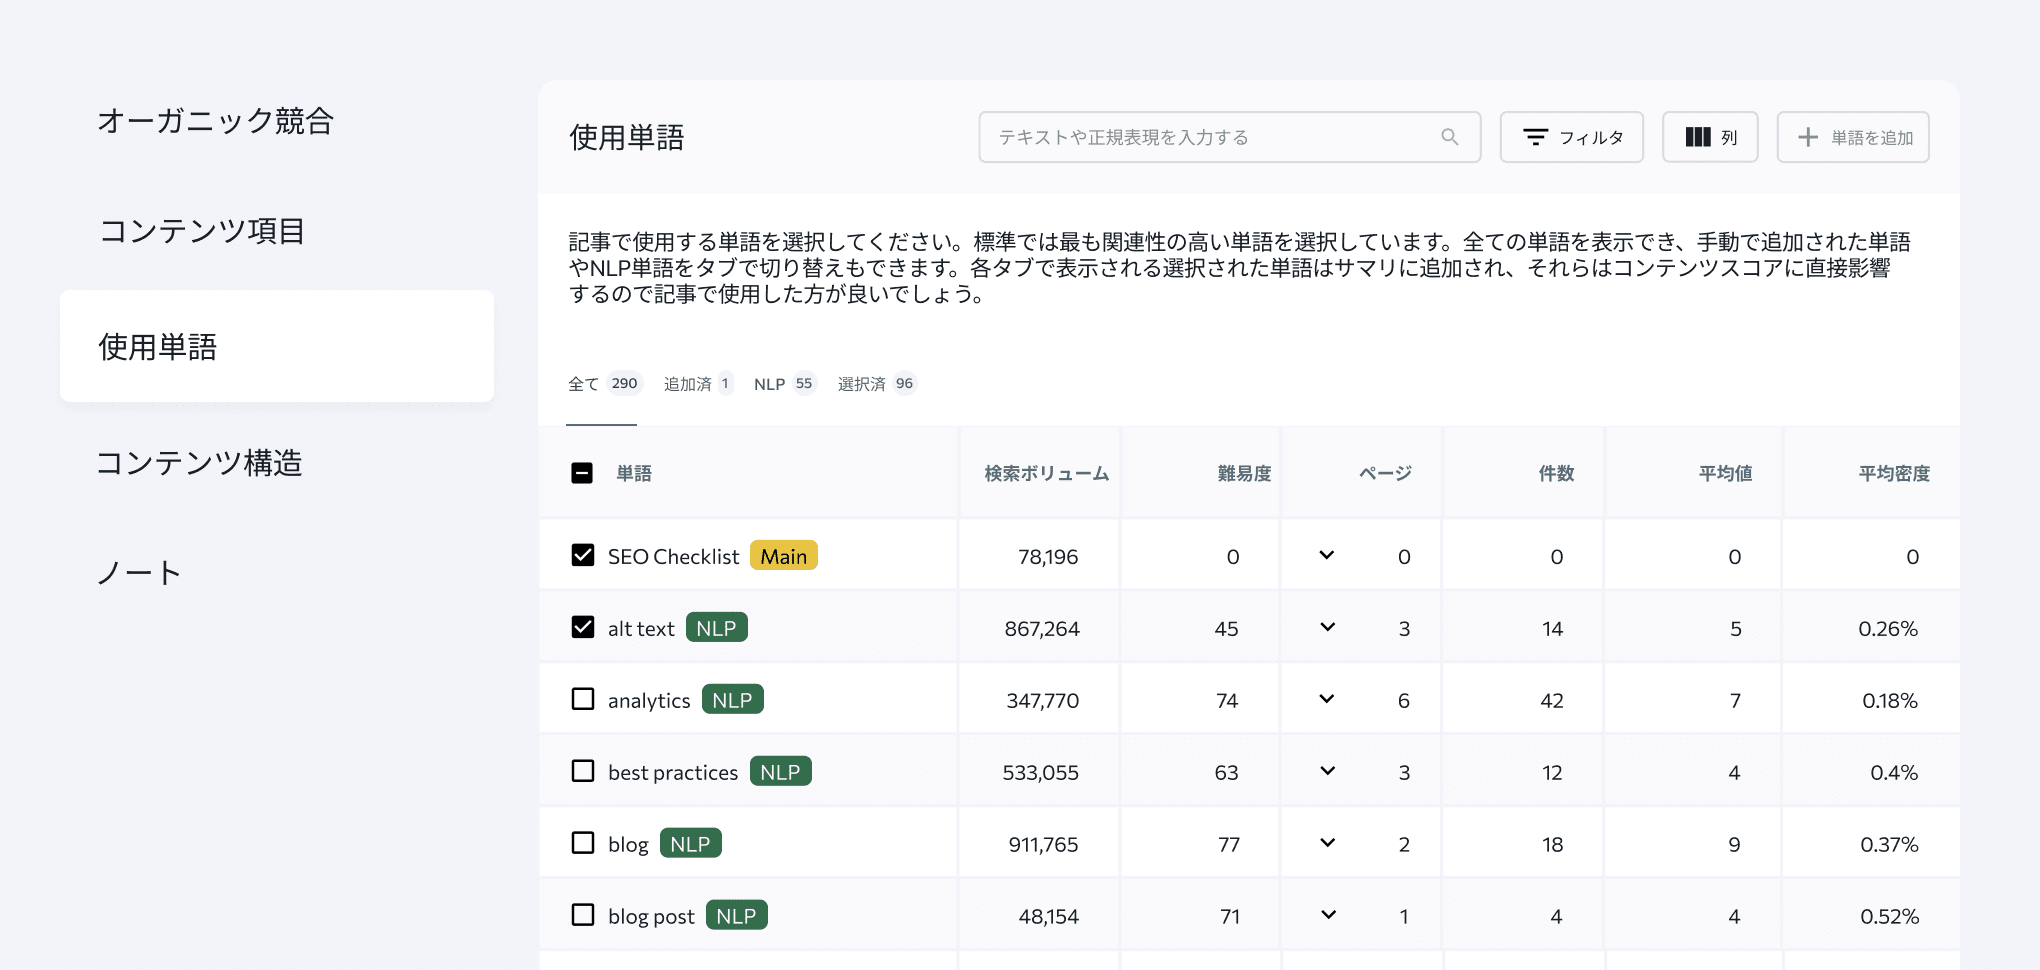Open the フィルタ filter button
Image resolution: width=2040 pixels, height=970 pixels.
click(1571, 137)
